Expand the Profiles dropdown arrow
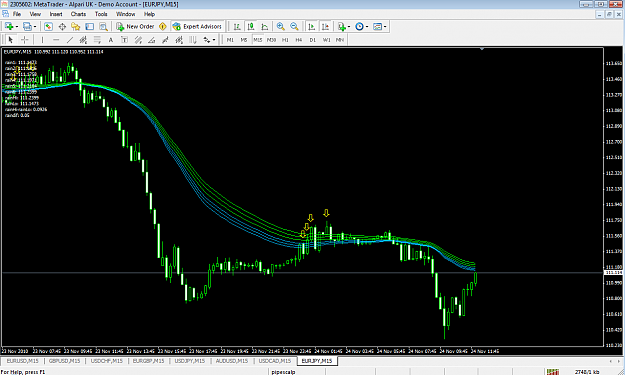Image resolution: width=625 pixels, height=375 pixels. click(x=35, y=27)
